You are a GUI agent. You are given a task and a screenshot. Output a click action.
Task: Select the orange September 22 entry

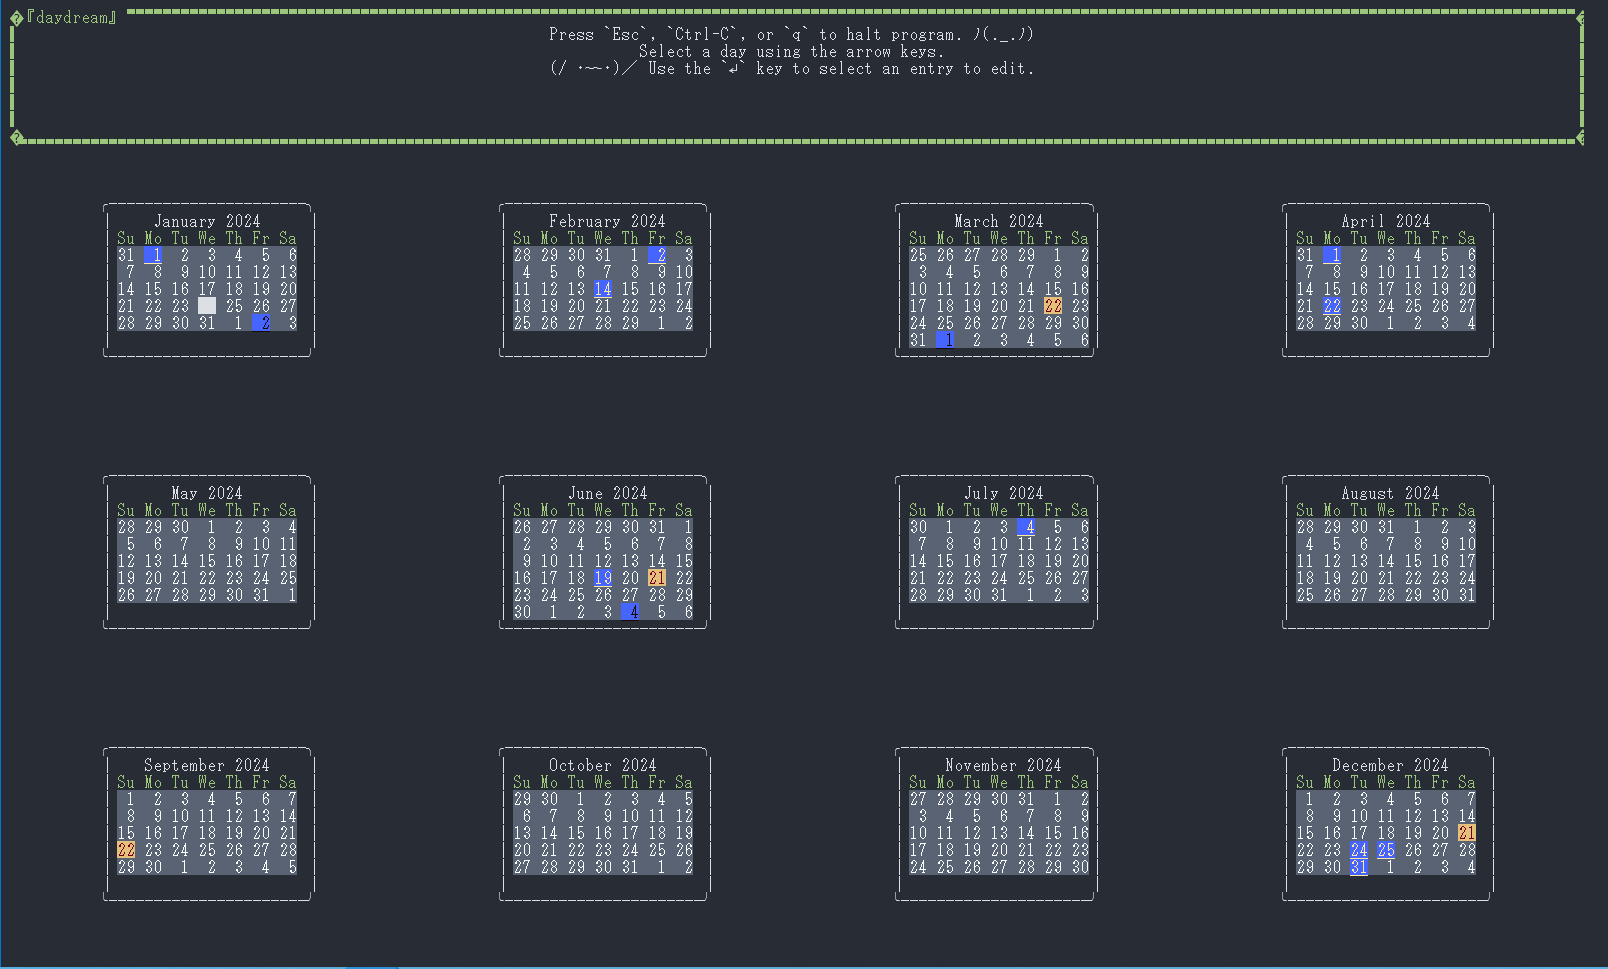click(x=126, y=849)
